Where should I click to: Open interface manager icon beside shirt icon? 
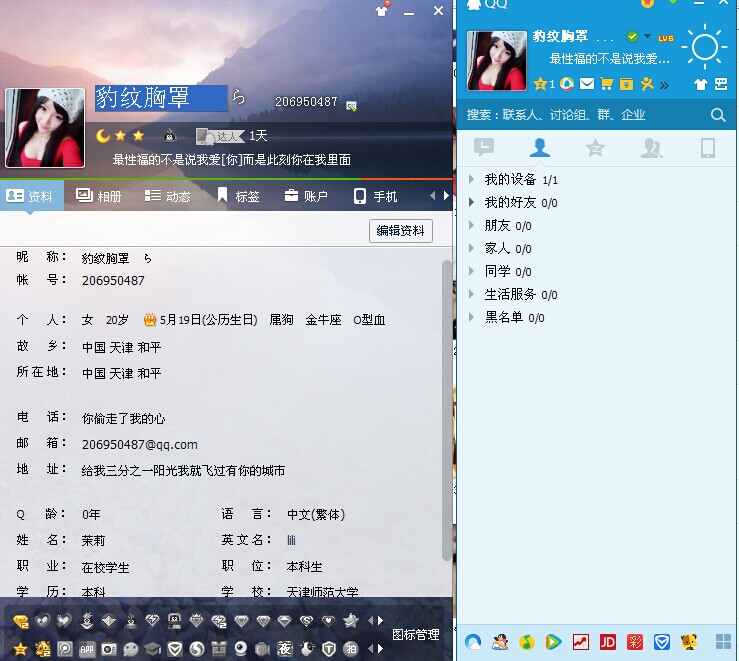point(721,84)
